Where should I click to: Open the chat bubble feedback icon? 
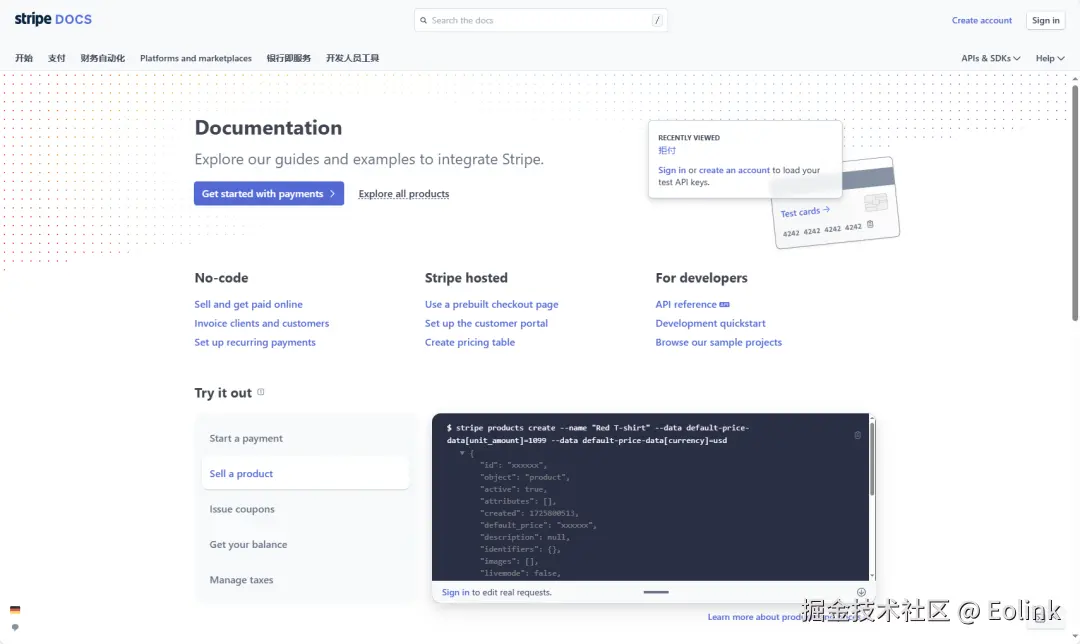15,627
